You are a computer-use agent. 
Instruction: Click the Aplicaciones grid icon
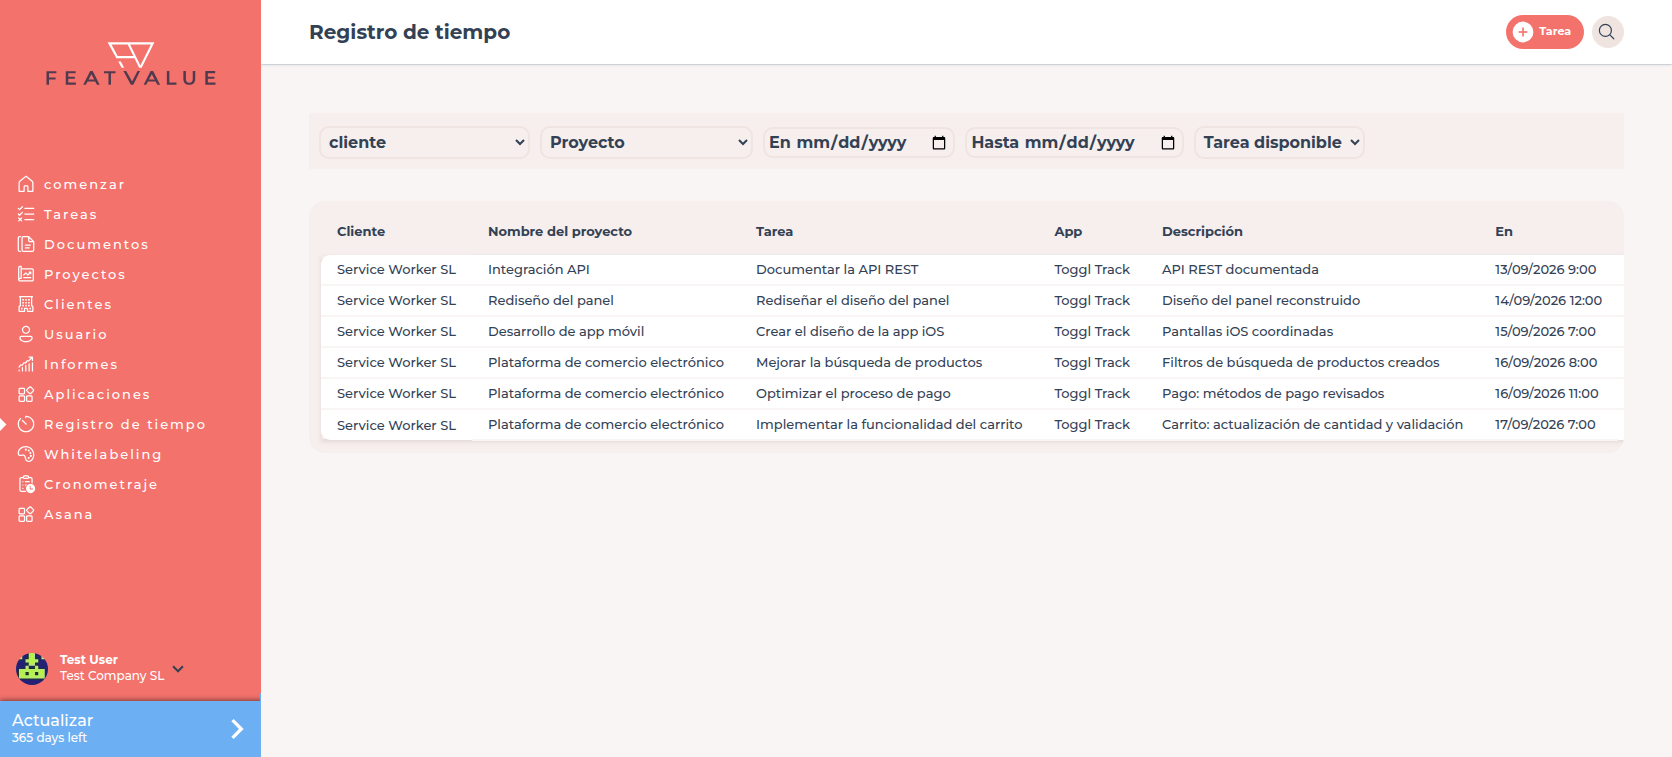tap(26, 394)
